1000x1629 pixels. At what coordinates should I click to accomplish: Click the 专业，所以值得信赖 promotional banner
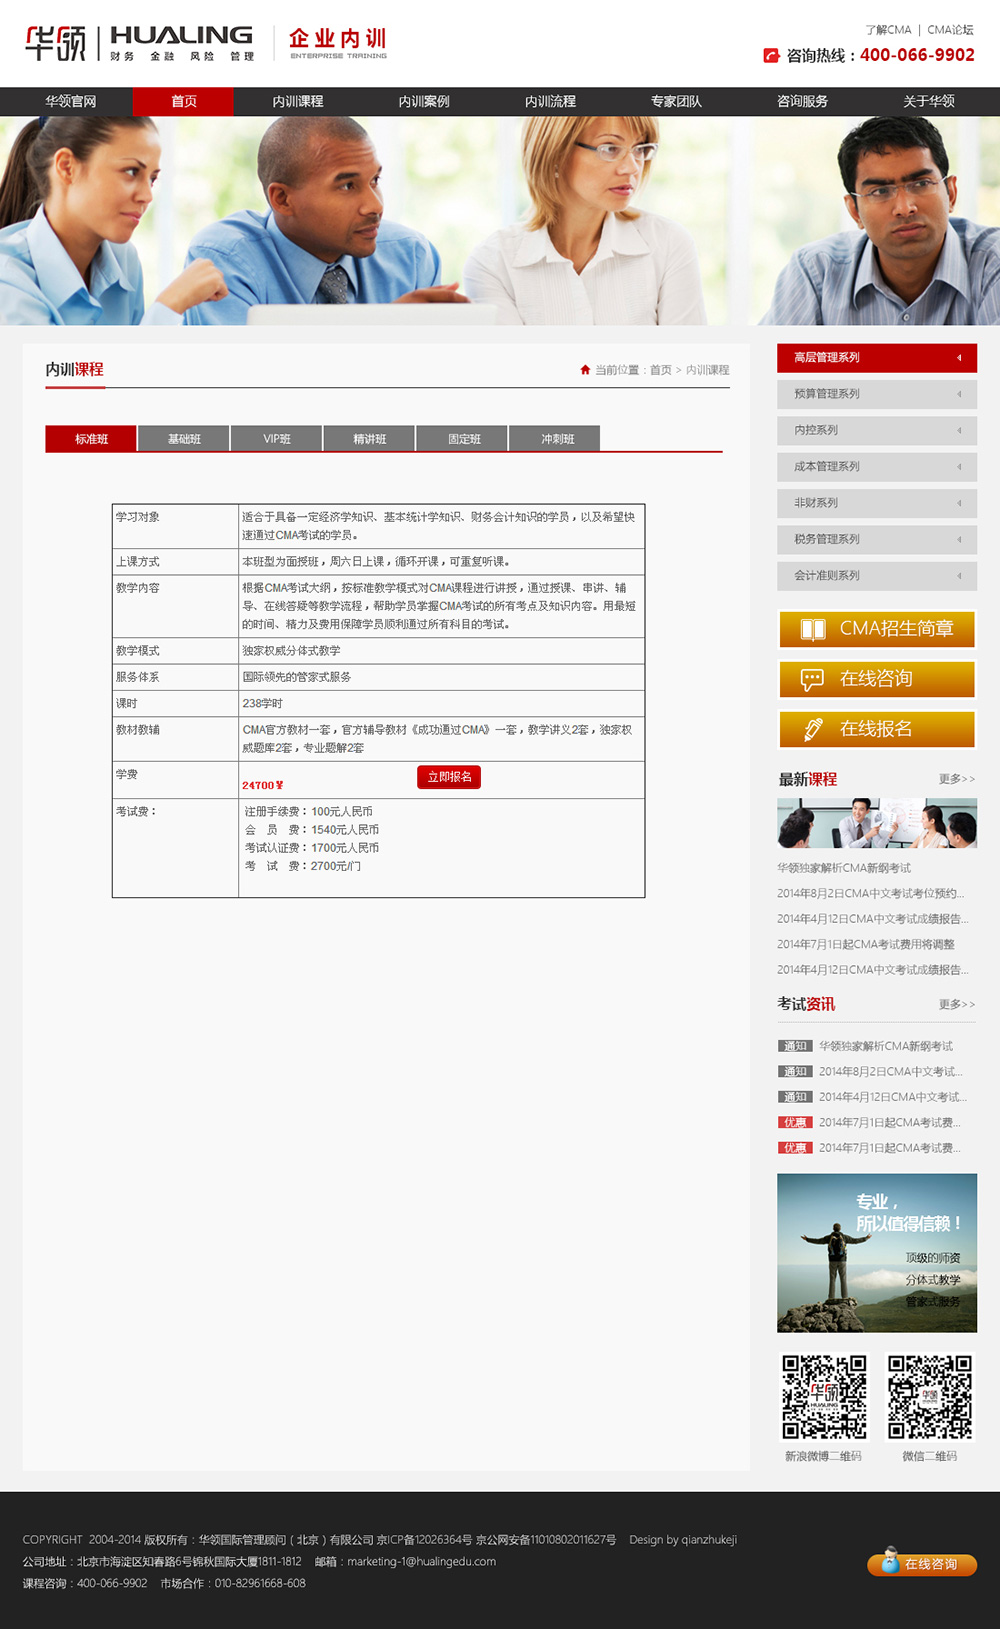click(876, 1253)
